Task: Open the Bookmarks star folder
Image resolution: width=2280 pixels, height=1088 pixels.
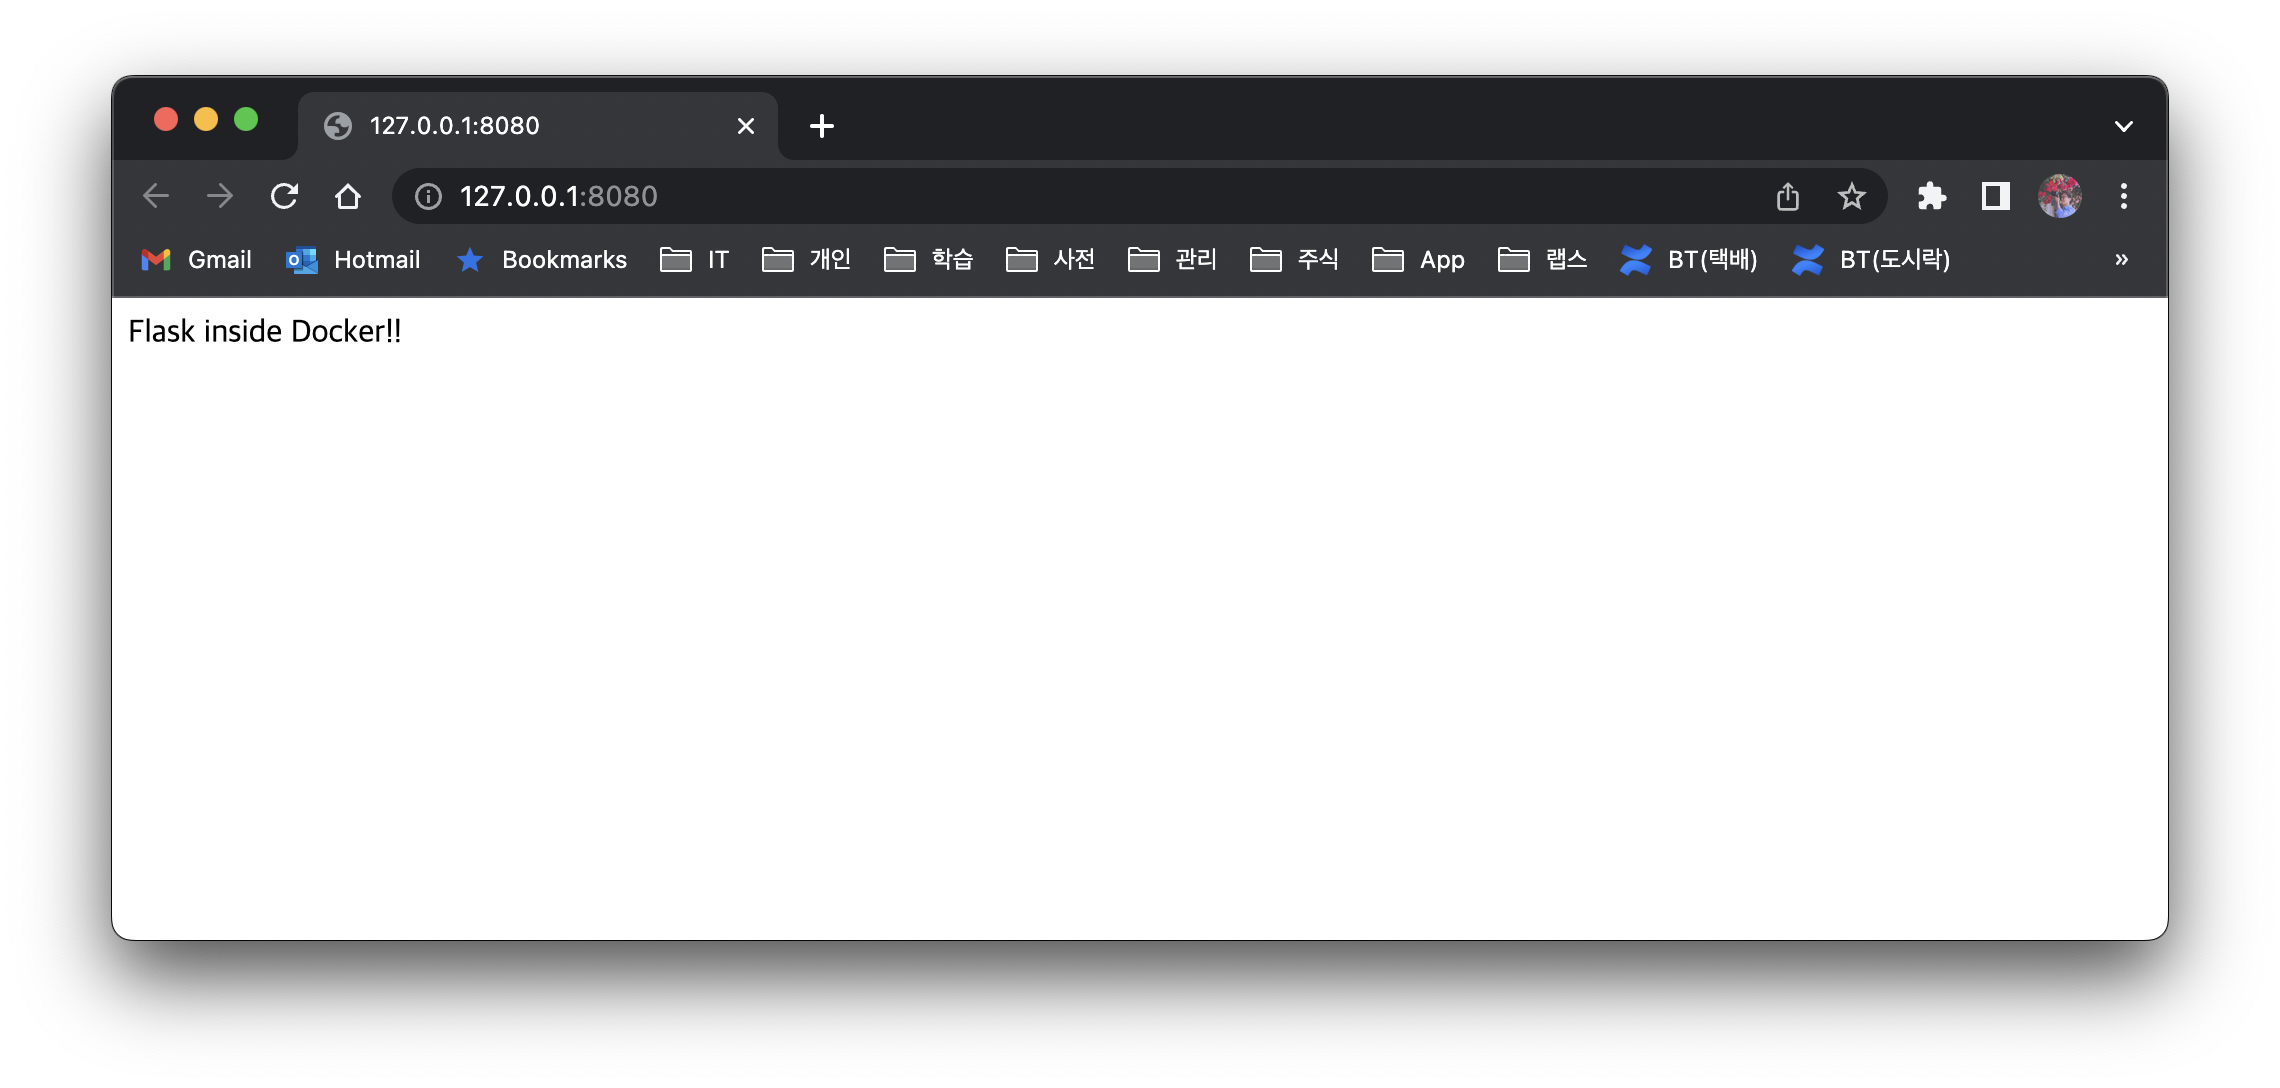Action: 542,260
